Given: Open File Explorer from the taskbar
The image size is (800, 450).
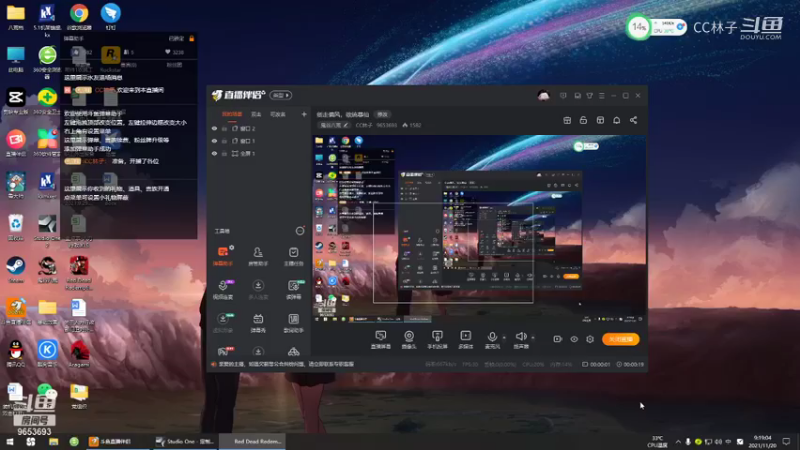Looking at the screenshot, I should click(54, 442).
